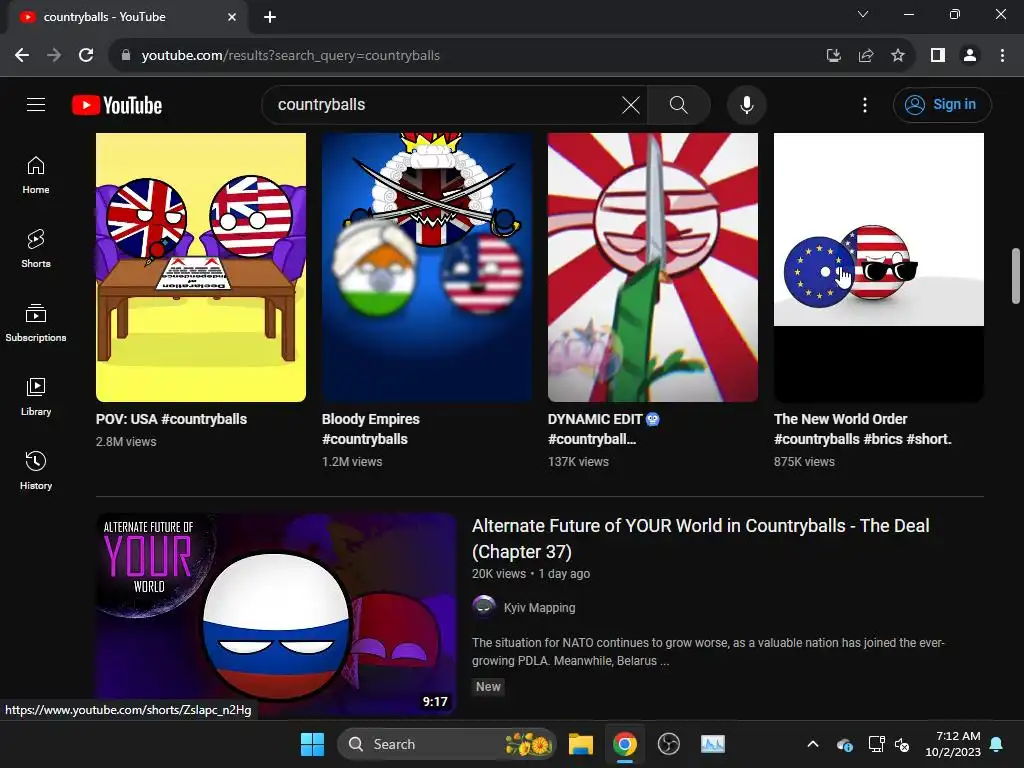The height and width of the screenshot is (768, 1024).
Task: Click the page vertical scrollbar thumb
Action: (1016, 276)
